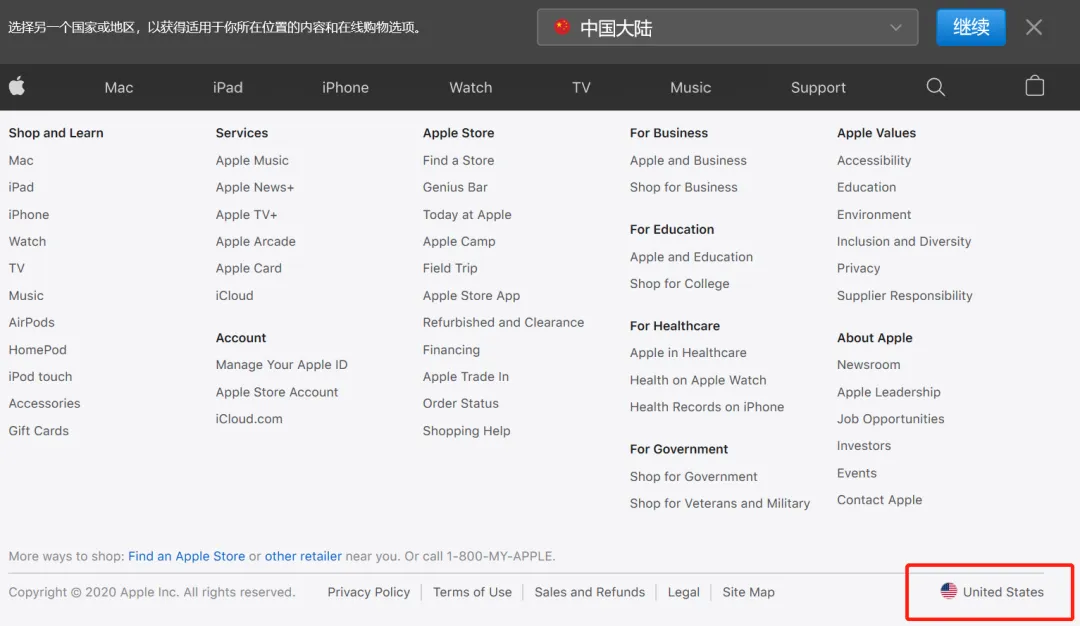Image resolution: width=1080 pixels, height=626 pixels.
Task: Select Music in the top navigation
Action: tap(690, 87)
